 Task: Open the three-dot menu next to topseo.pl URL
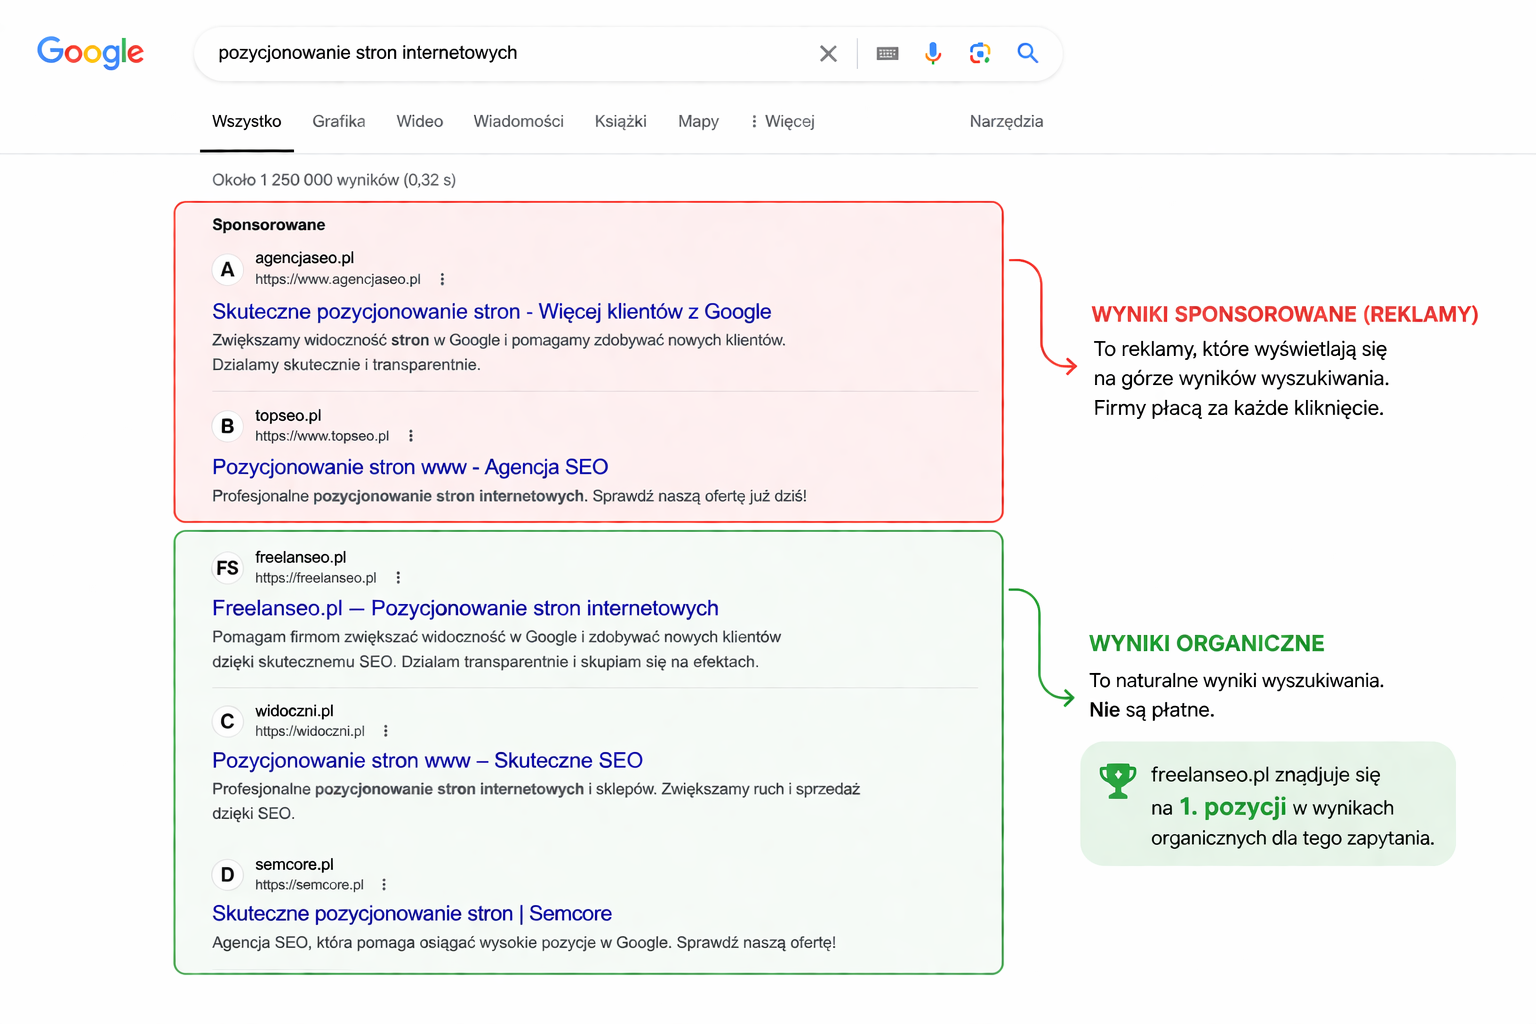(x=411, y=436)
